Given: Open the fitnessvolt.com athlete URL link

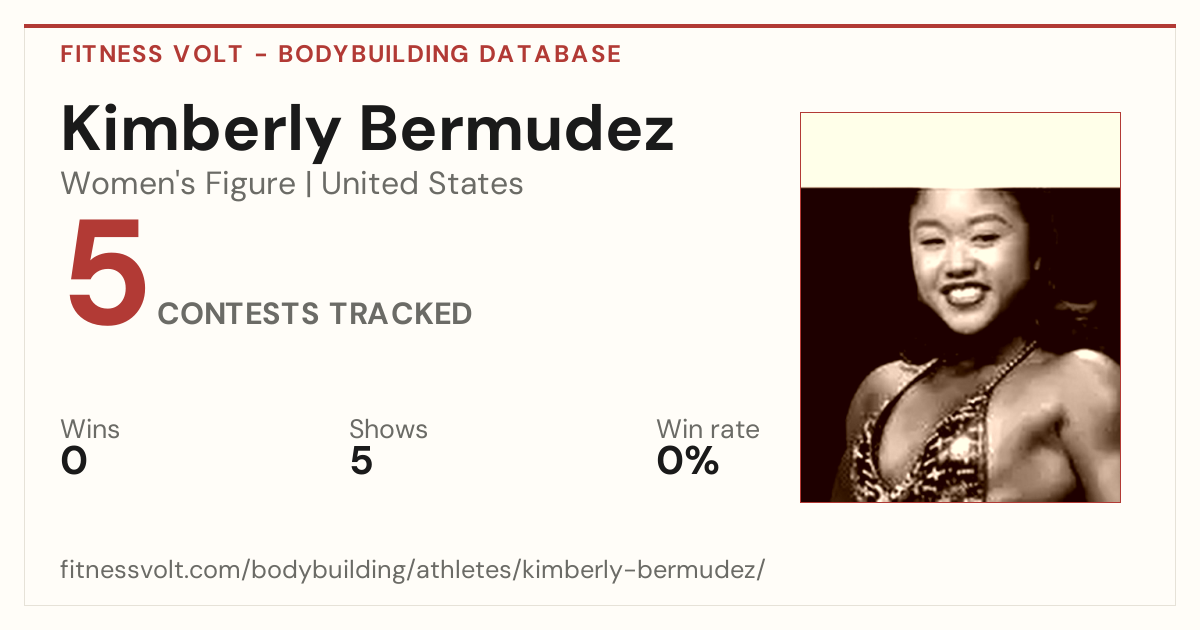Looking at the screenshot, I should pyautogui.click(x=413, y=570).
